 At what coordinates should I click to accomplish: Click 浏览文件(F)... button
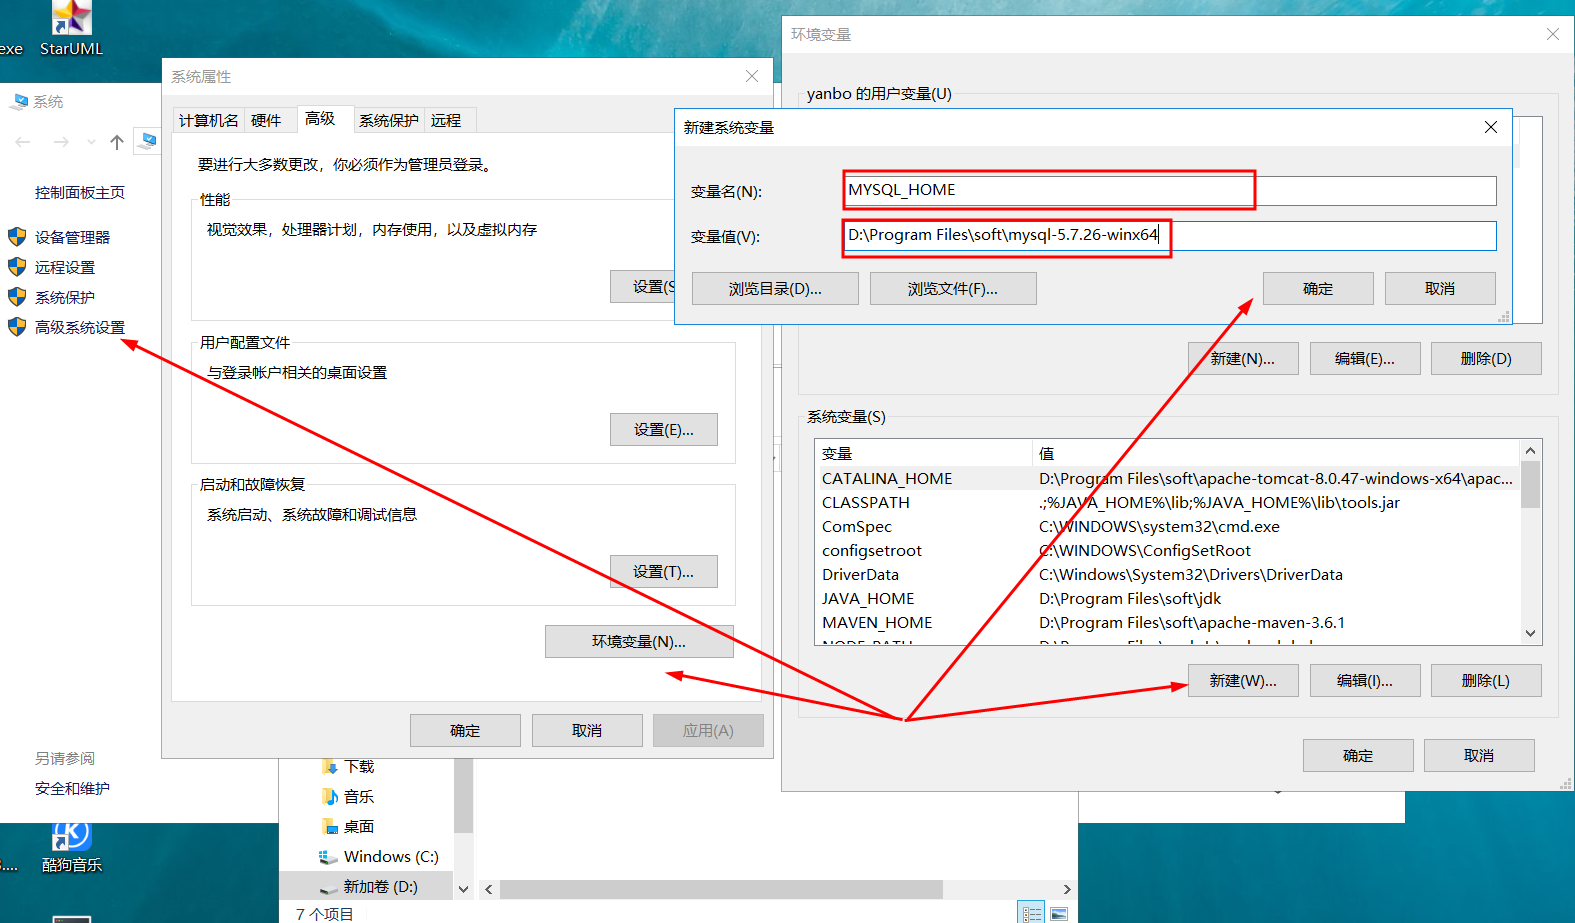(953, 288)
